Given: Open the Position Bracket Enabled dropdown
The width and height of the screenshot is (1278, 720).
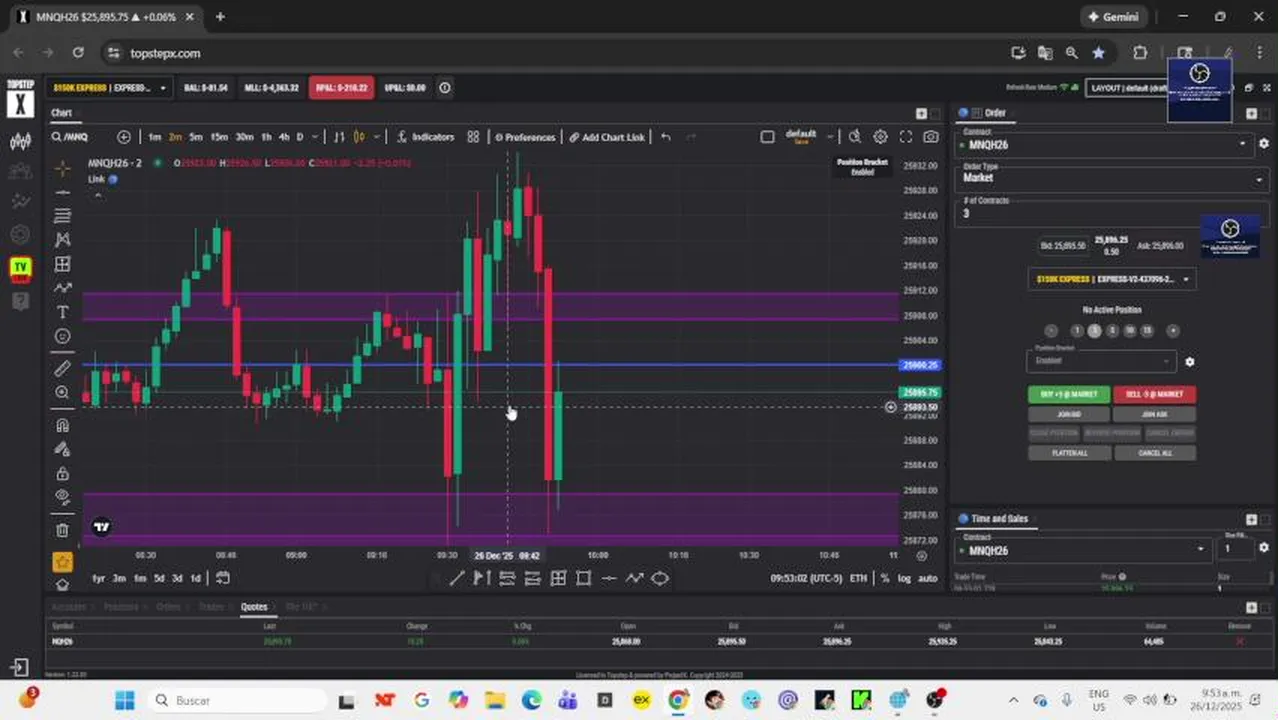Looking at the screenshot, I should 1101,359.
